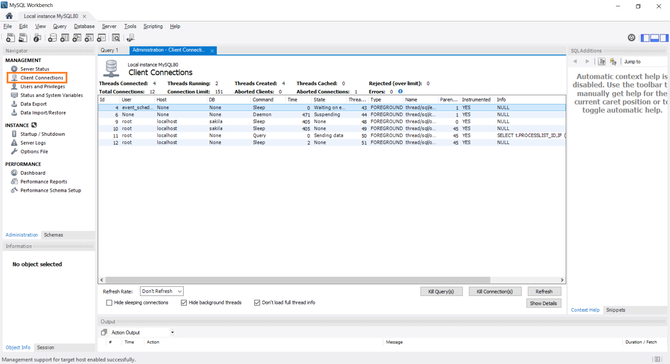
Task: Click the Action Output copy icon
Action: tap(104, 332)
